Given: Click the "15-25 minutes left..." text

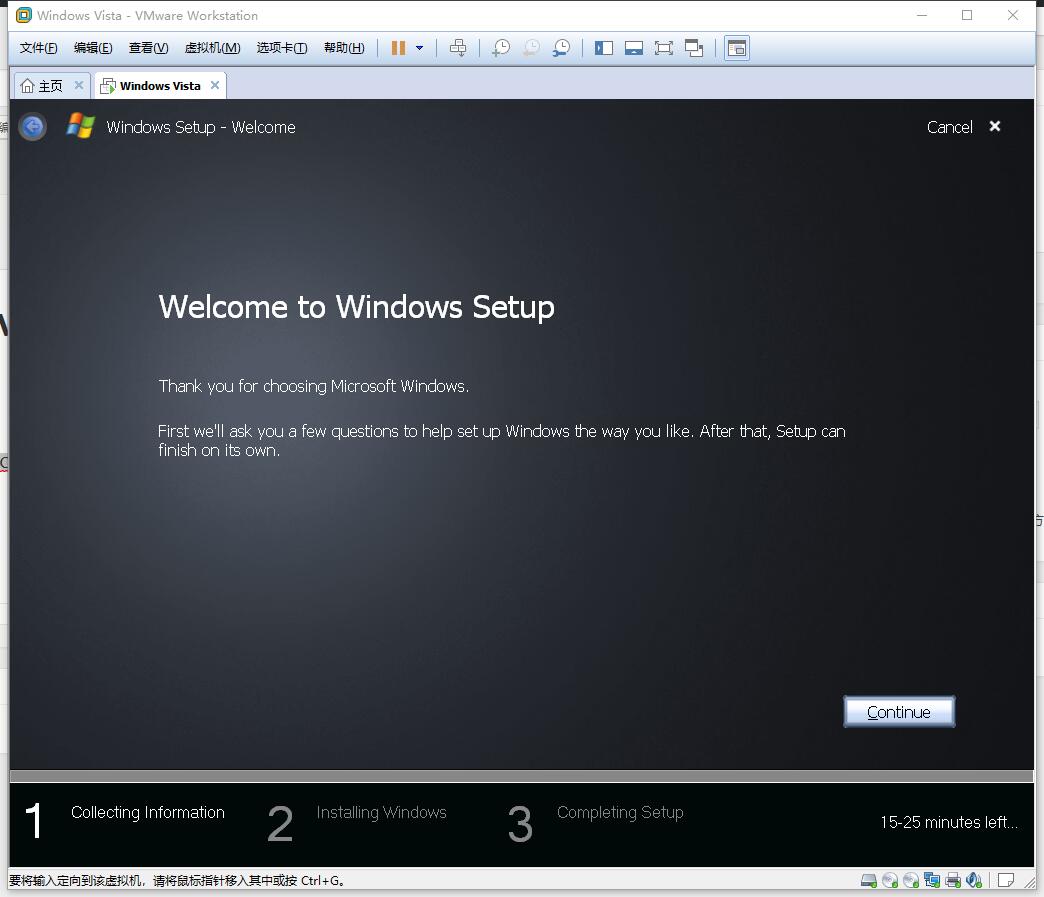Looking at the screenshot, I should click(x=949, y=822).
